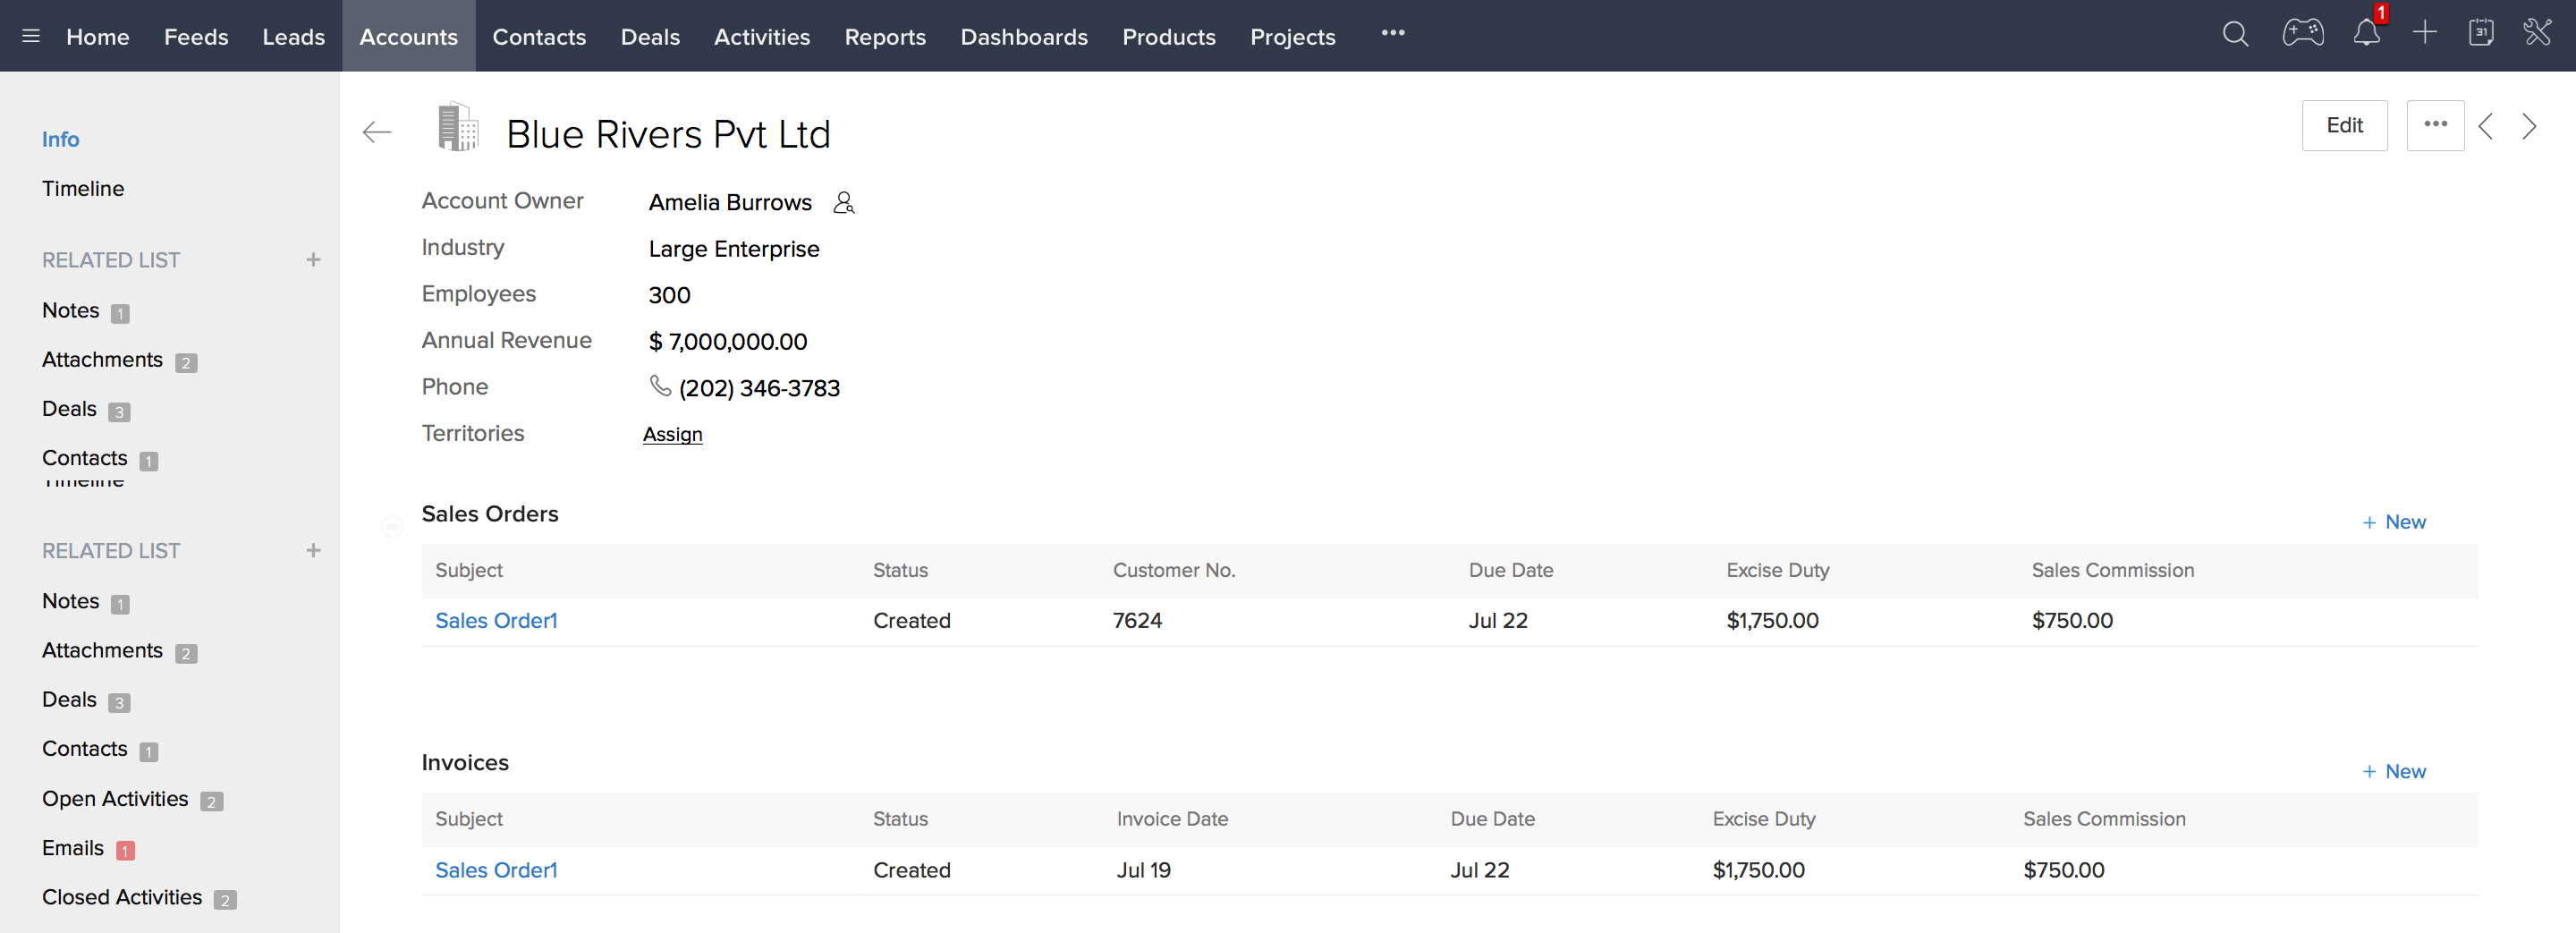Open the Reports tab
This screenshot has height=933, width=2576.
click(885, 37)
